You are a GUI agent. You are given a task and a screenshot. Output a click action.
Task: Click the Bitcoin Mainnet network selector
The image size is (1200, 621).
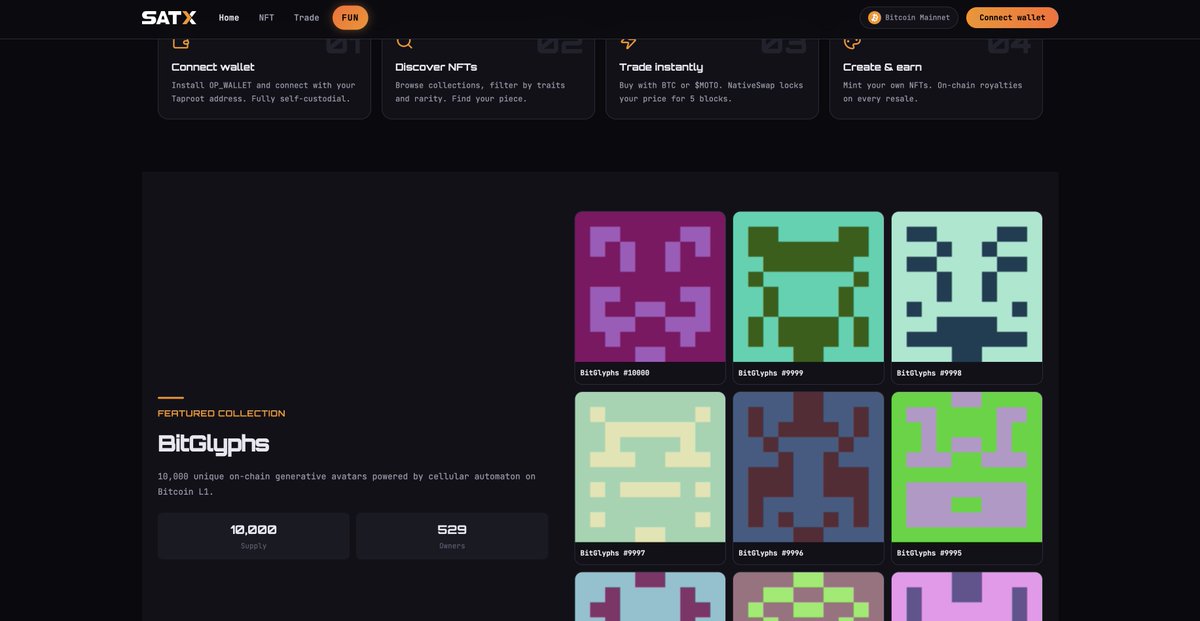click(x=909, y=18)
